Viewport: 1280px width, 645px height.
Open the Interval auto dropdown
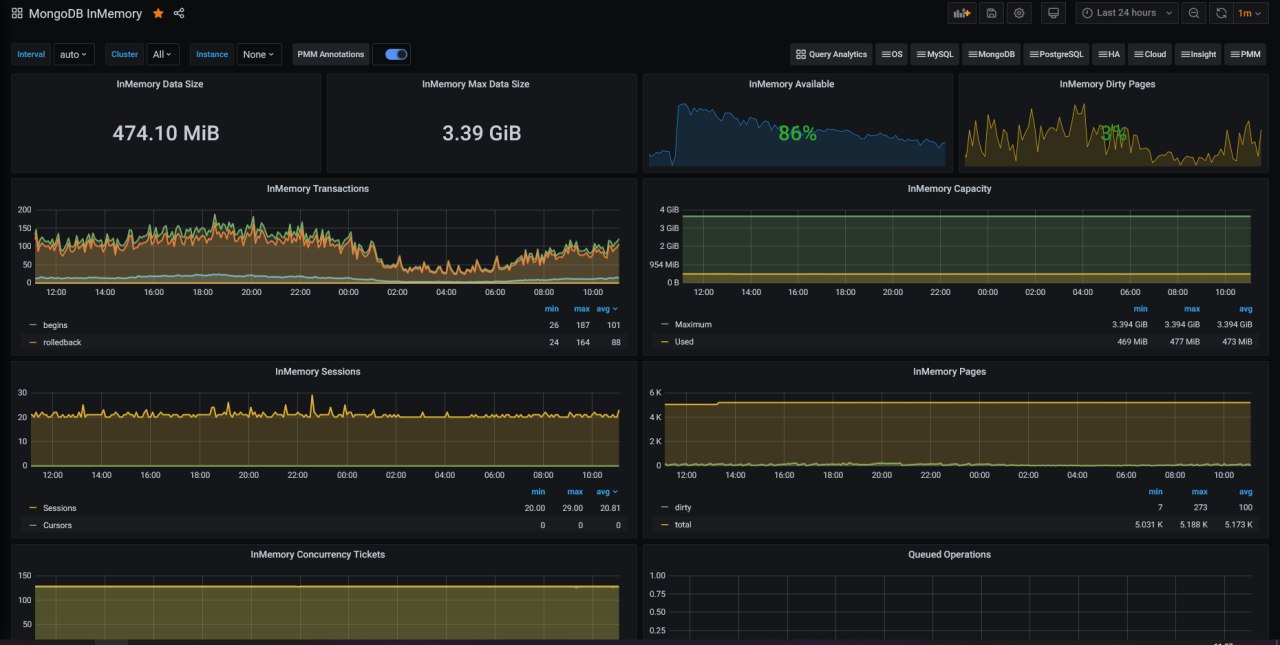73,54
